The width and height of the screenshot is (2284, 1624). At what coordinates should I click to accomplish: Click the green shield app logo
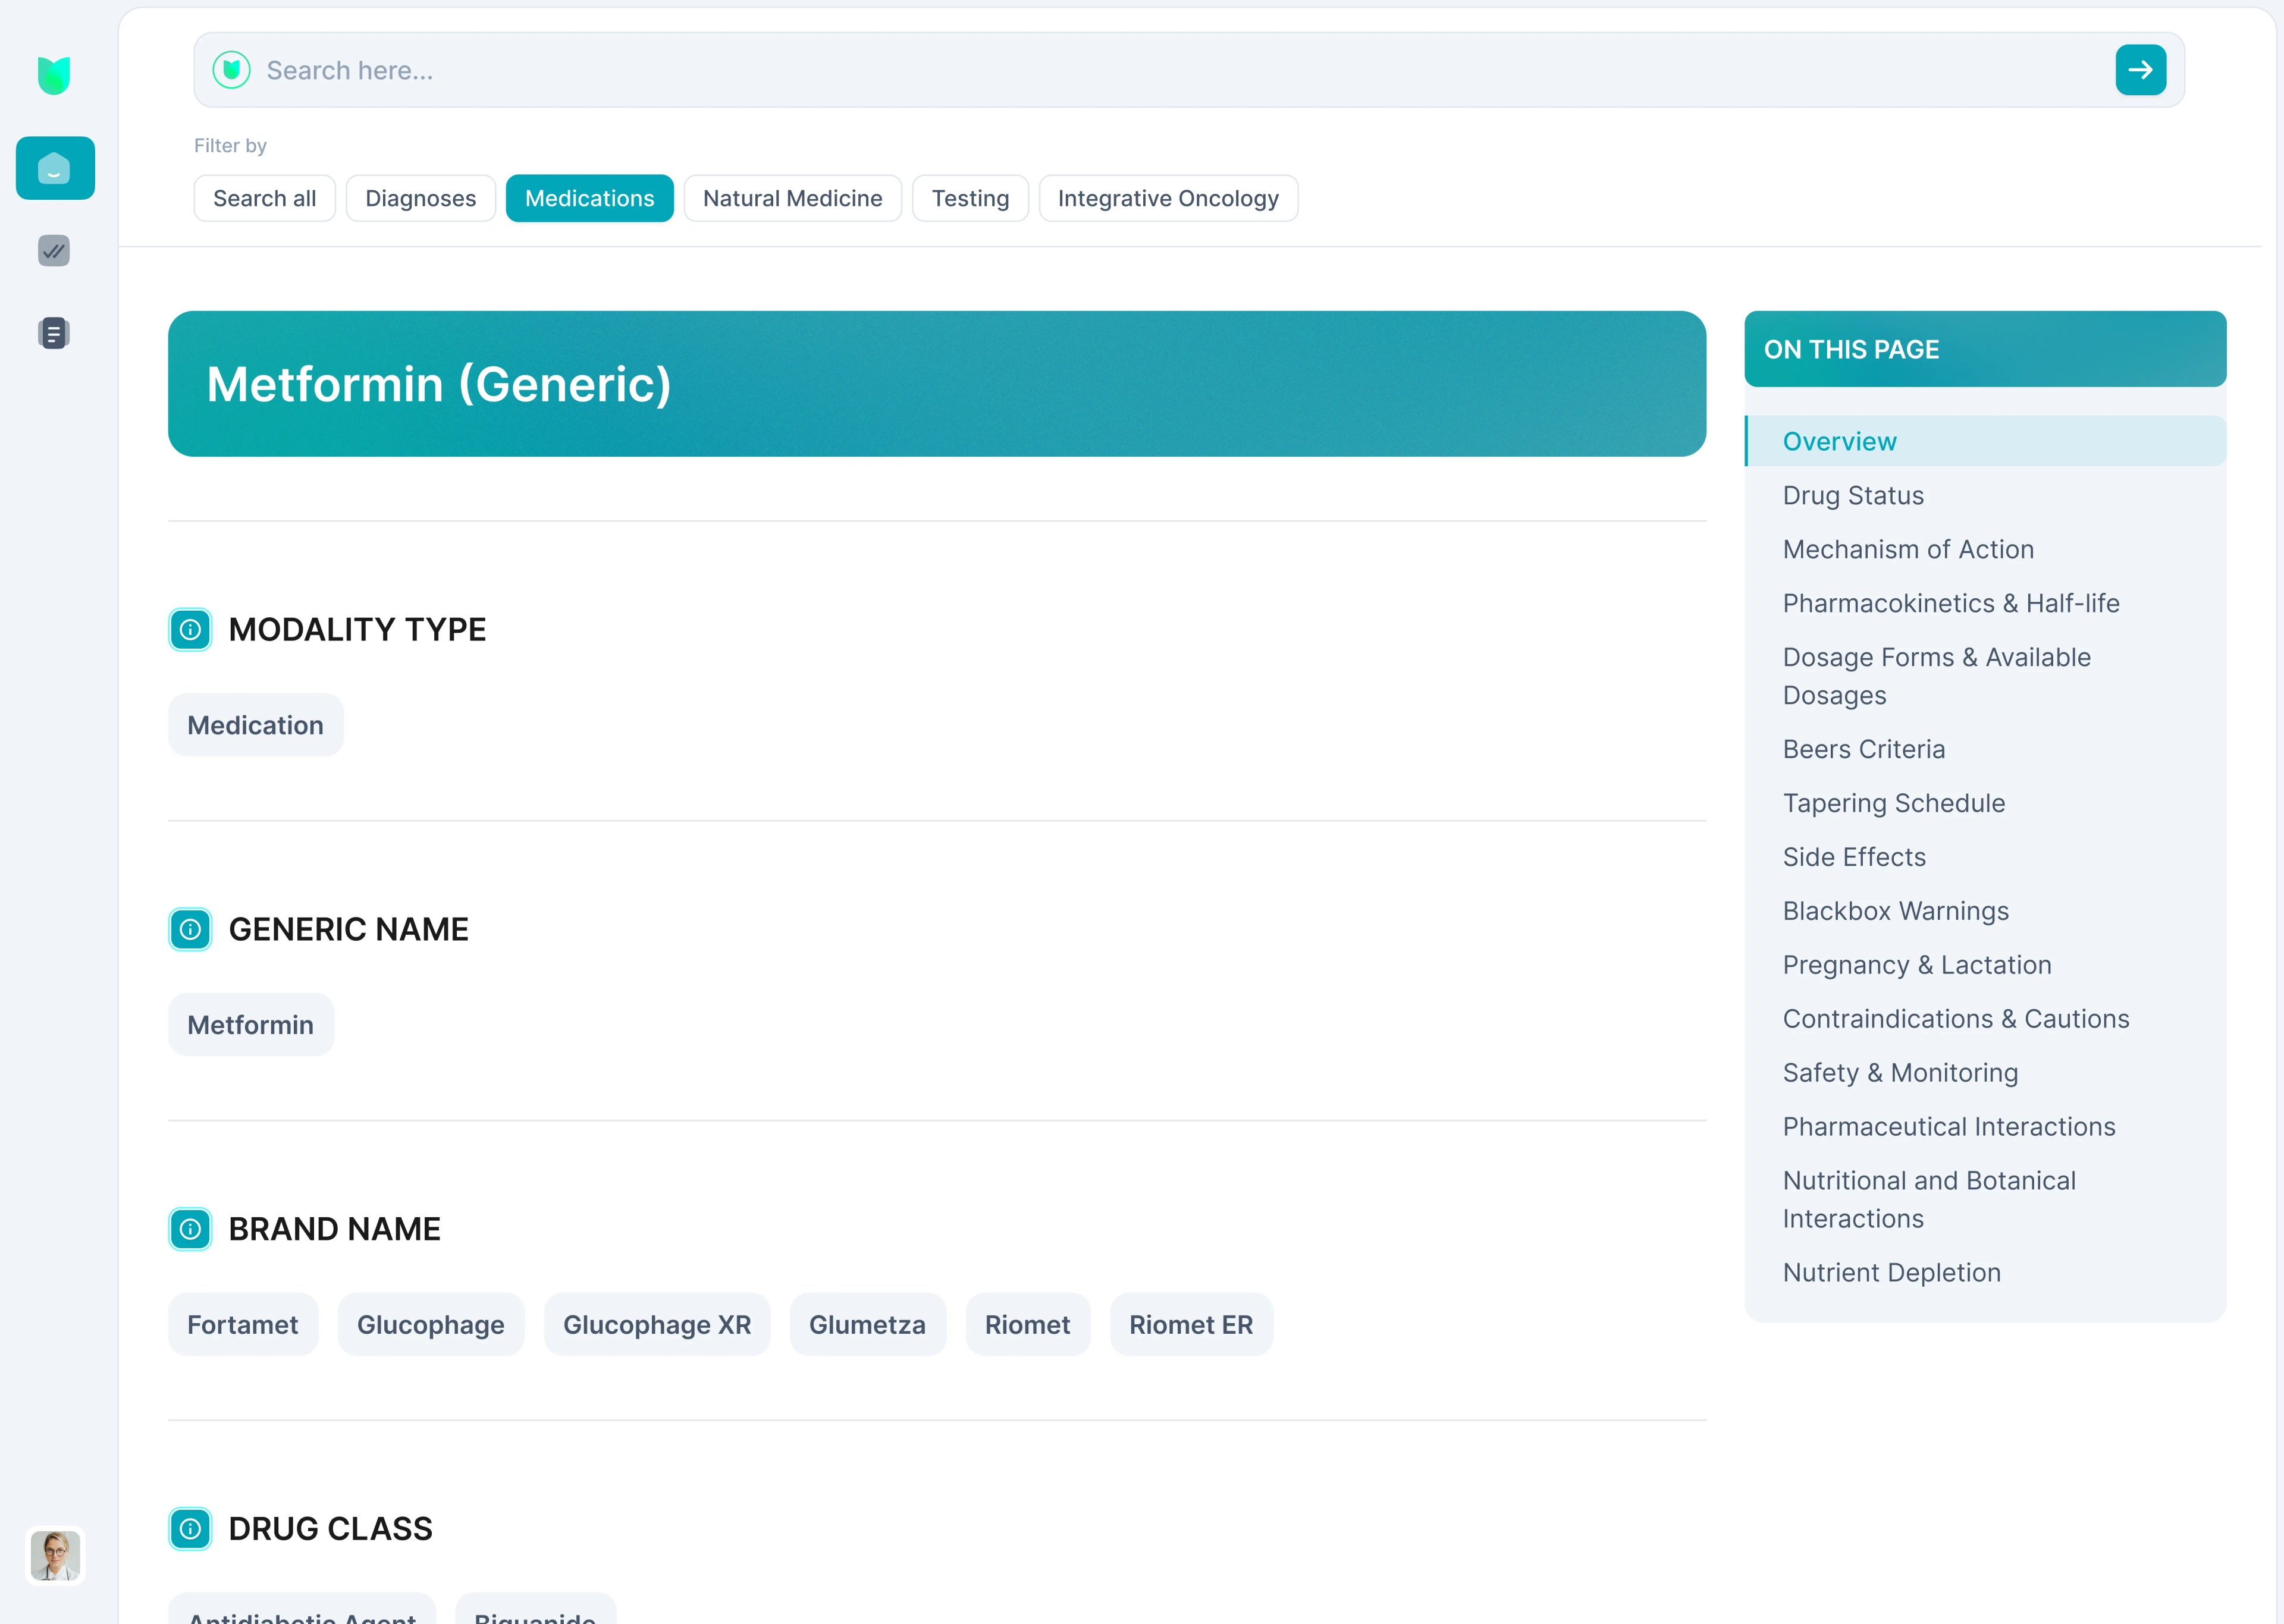pyautogui.click(x=54, y=75)
